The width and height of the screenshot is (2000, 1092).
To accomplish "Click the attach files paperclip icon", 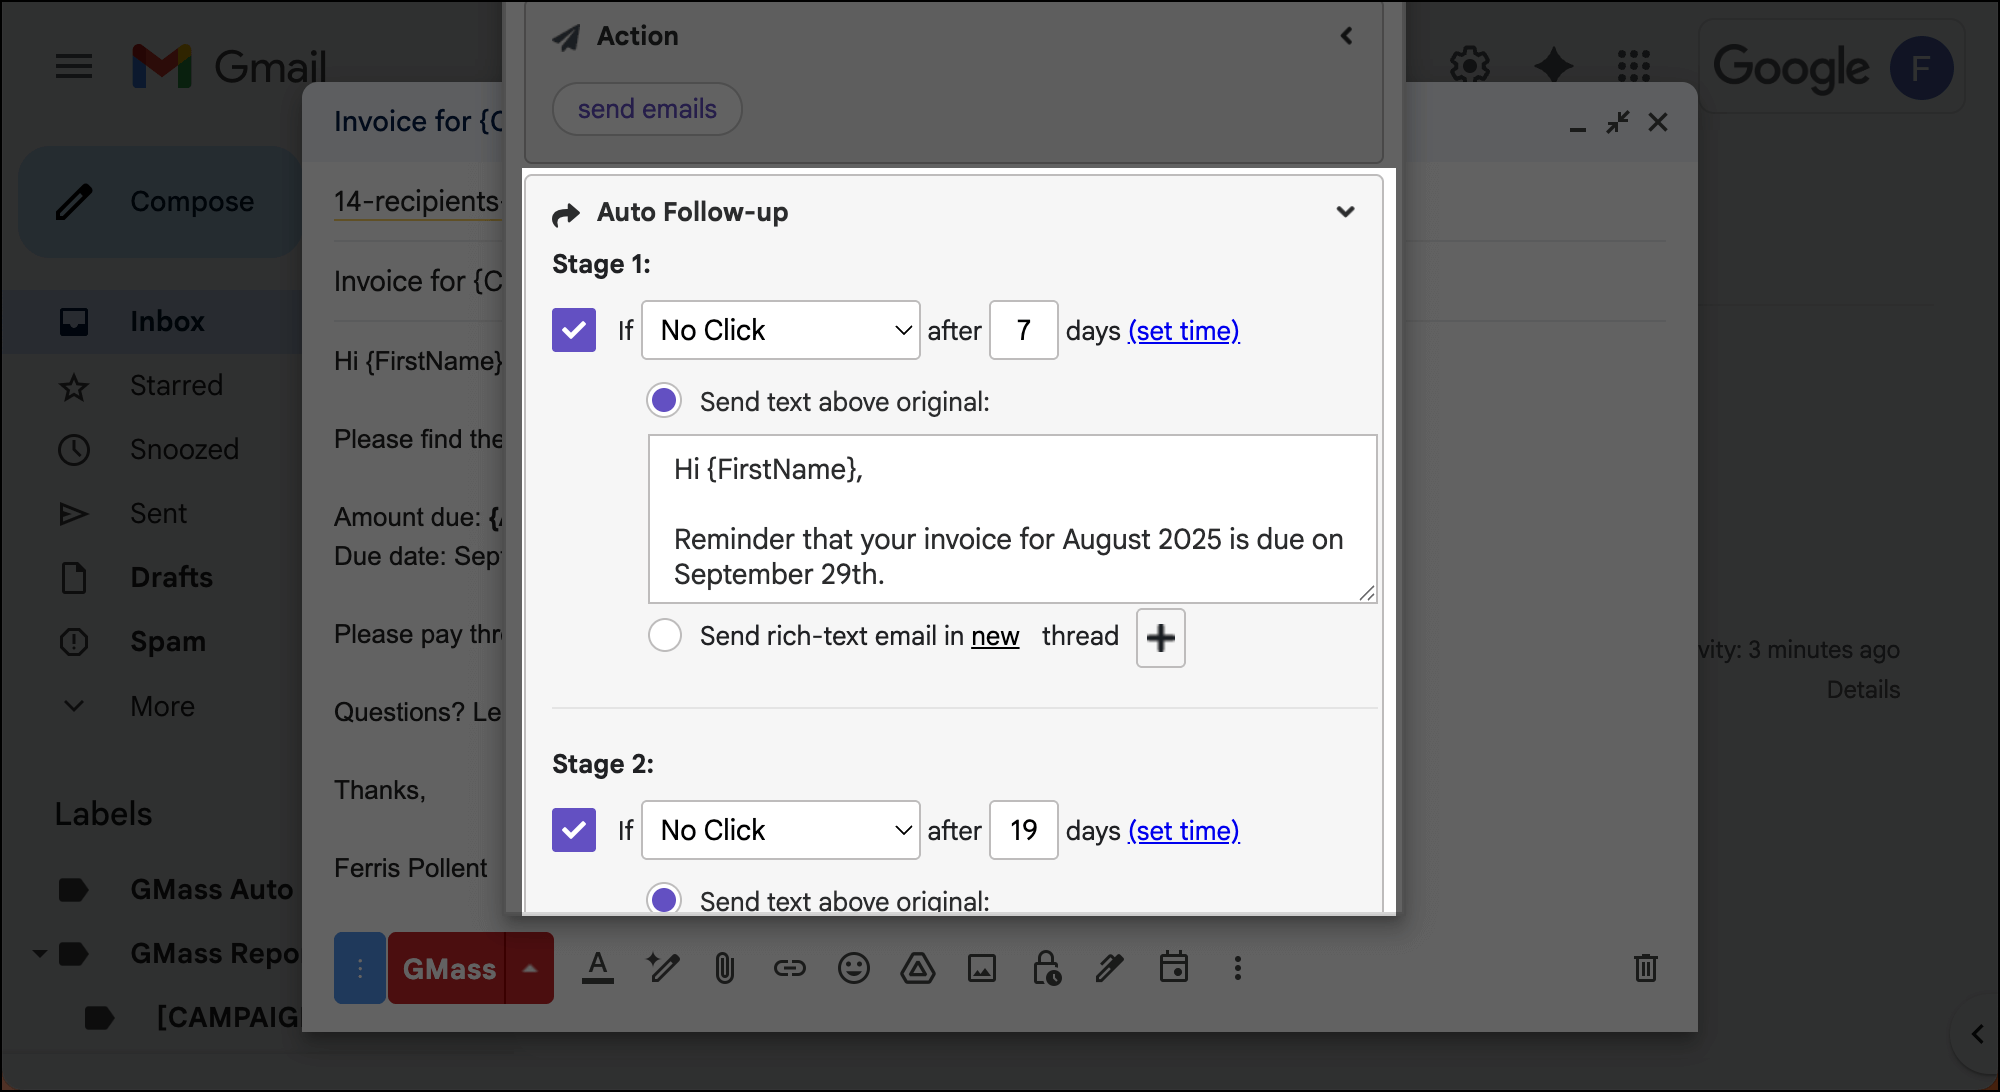I will pos(725,968).
